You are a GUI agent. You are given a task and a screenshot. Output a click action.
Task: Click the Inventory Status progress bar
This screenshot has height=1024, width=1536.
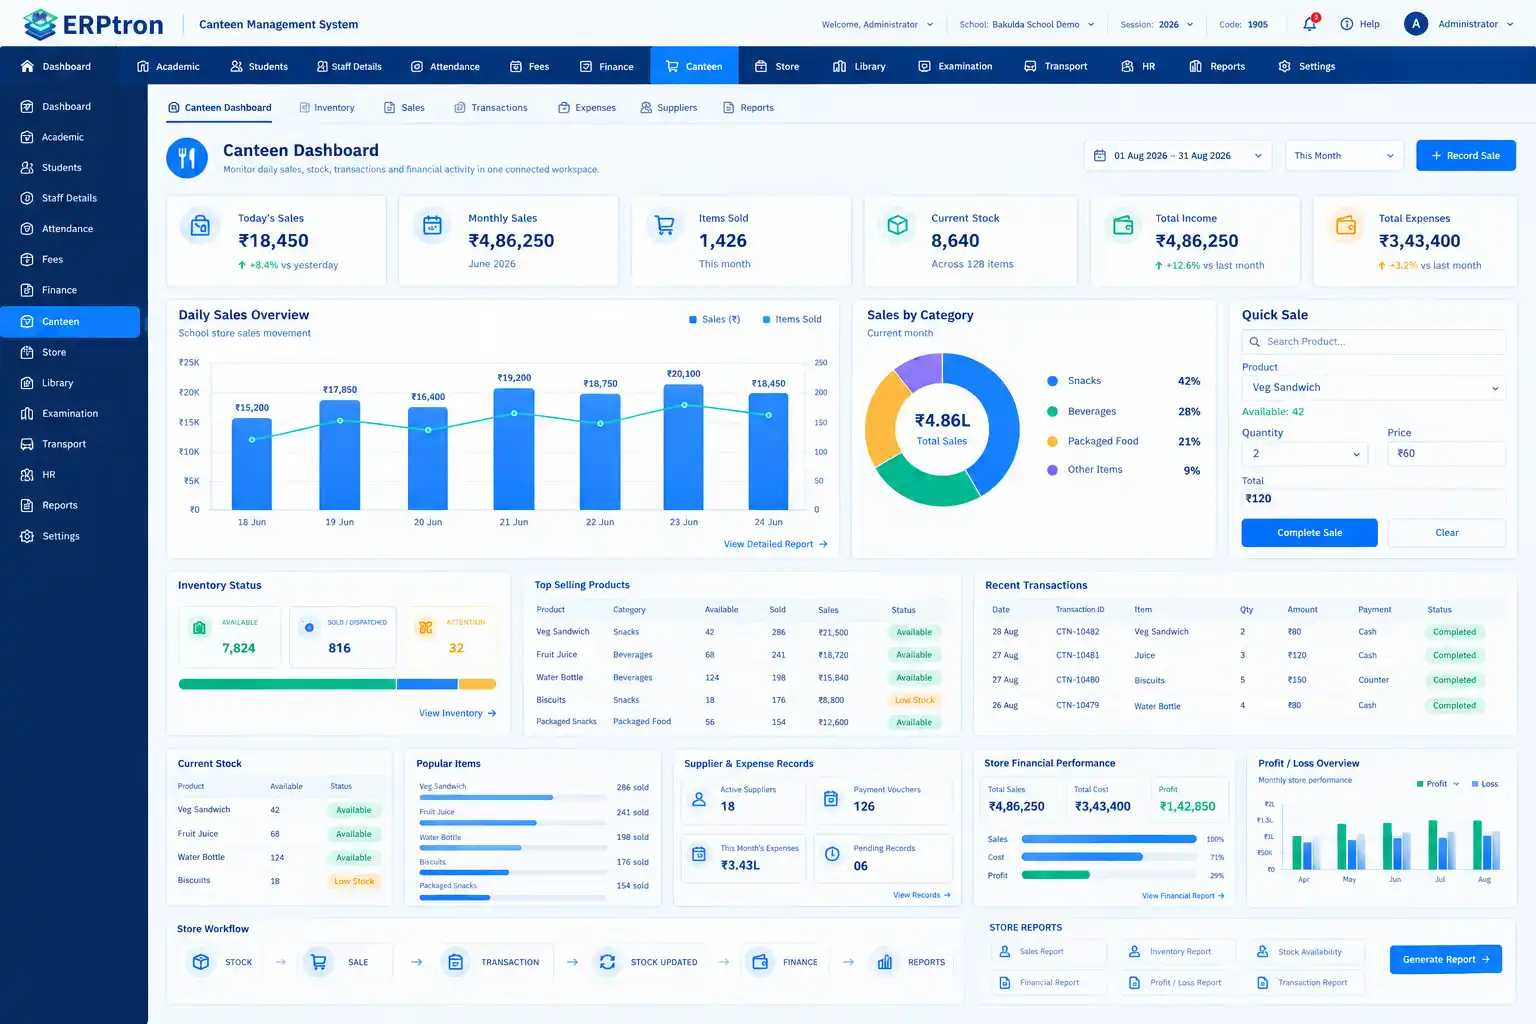pyautogui.click(x=337, y=684)
